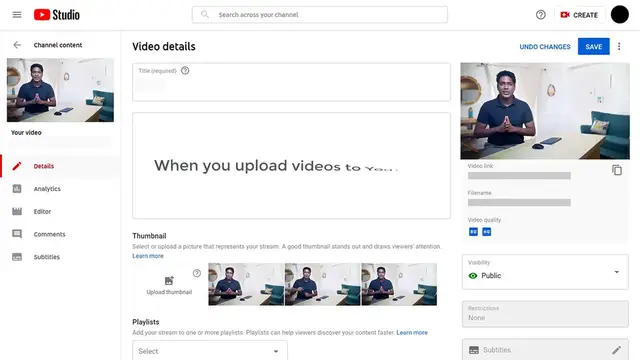Click the Create camera button
This screenshot has width=640, height=360.
pos(579,15)
